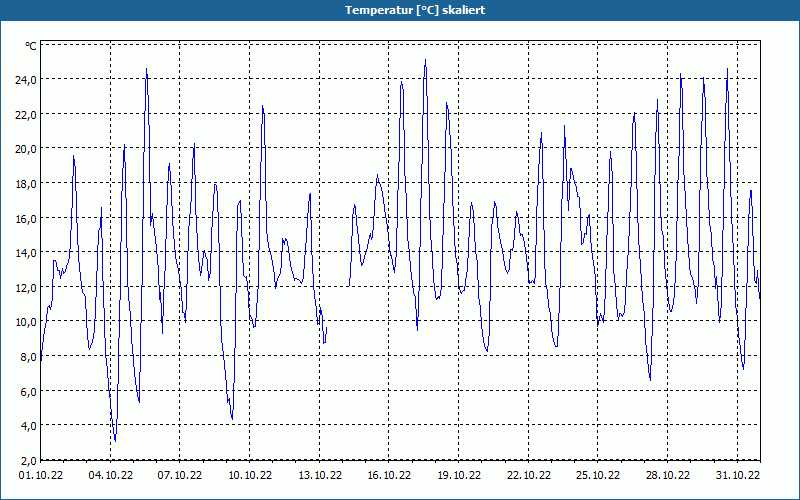Click the date label 28.10.22
This screenshot has height=500, width=800.
(668, 475)
